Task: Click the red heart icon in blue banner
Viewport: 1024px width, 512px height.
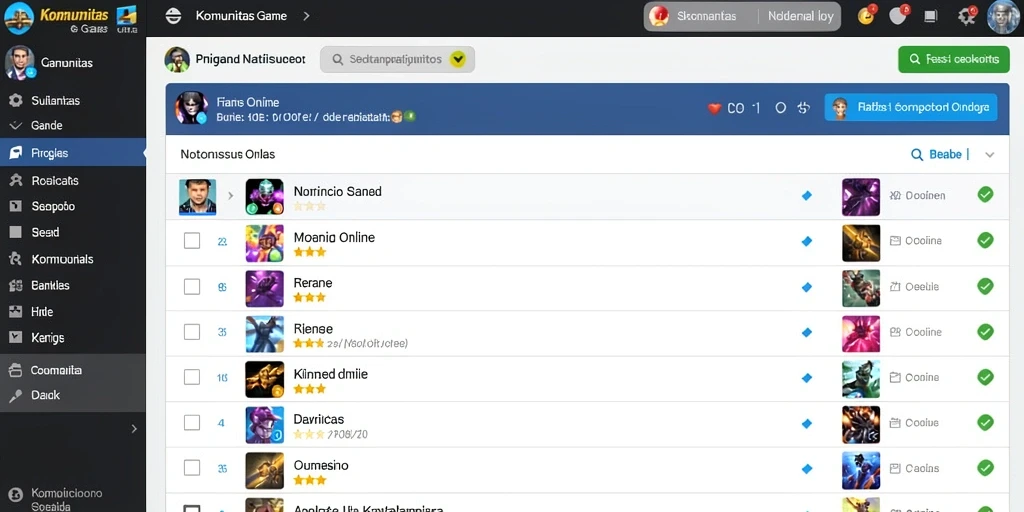Action: (714, 108)
